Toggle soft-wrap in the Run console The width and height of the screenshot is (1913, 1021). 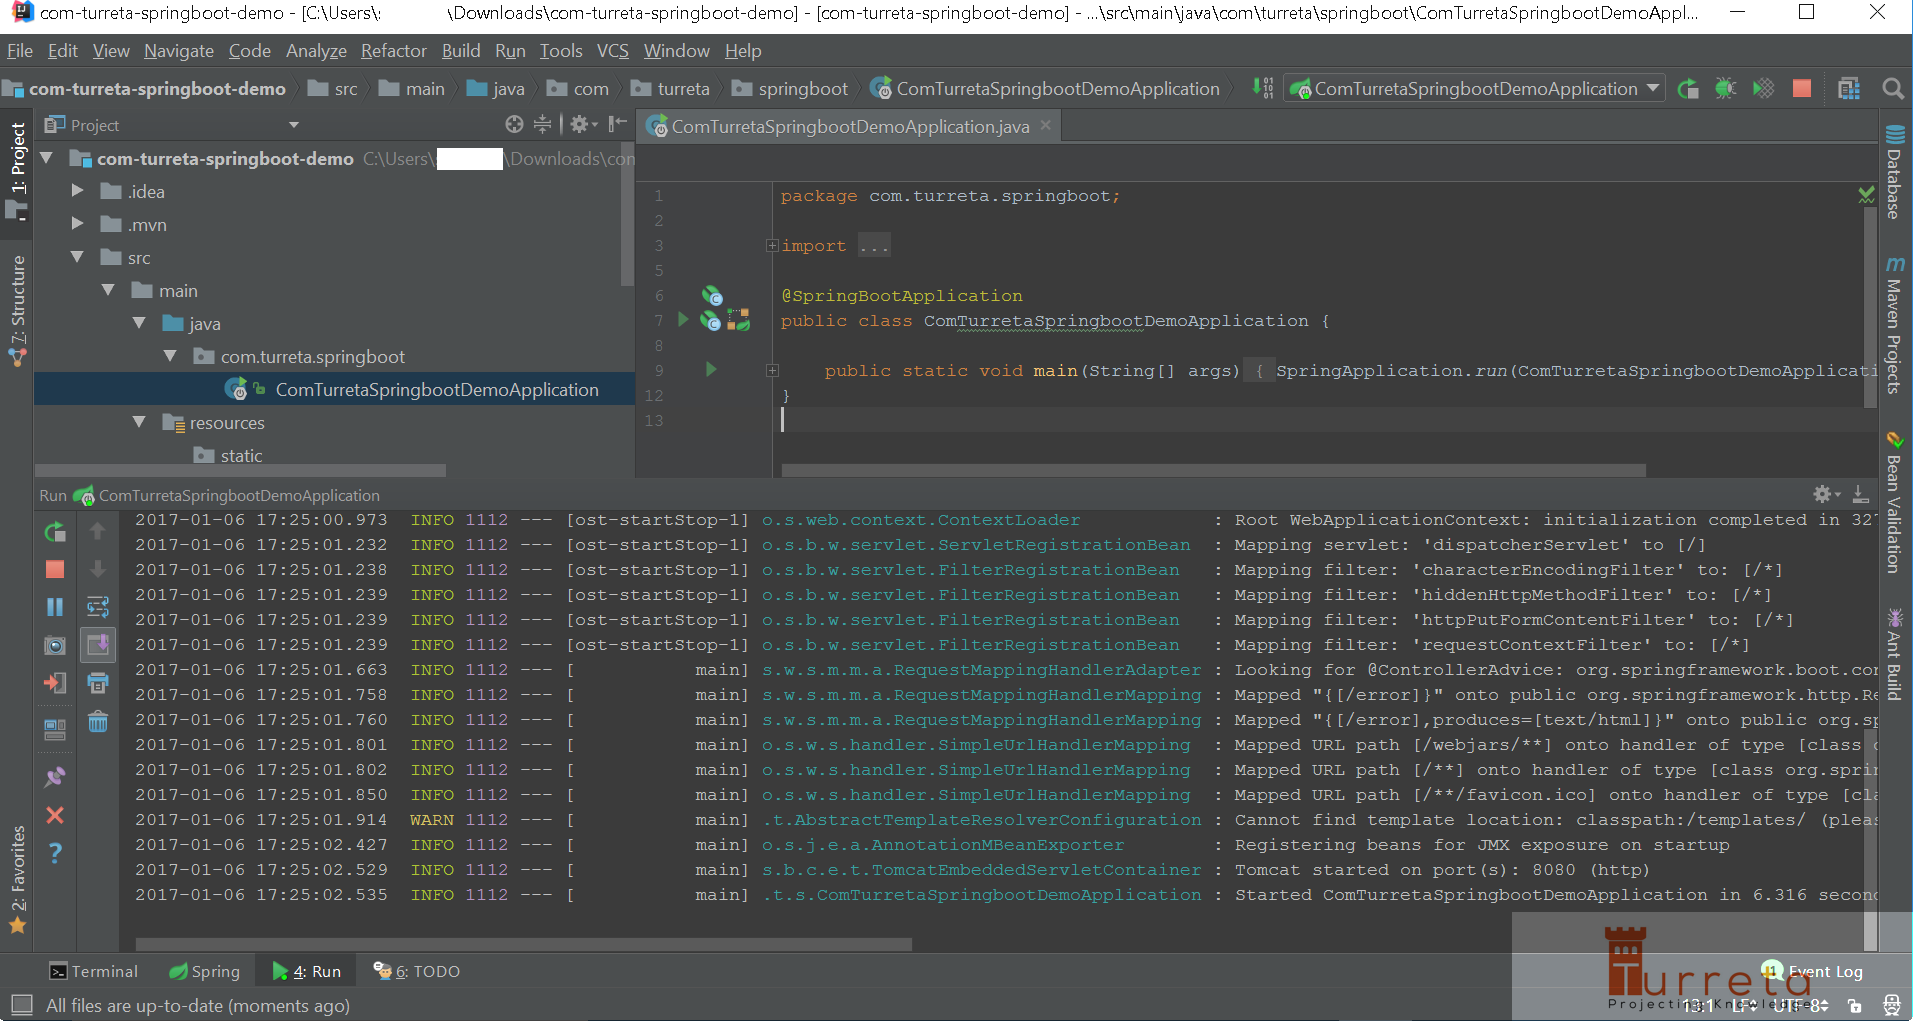point(98,607)
